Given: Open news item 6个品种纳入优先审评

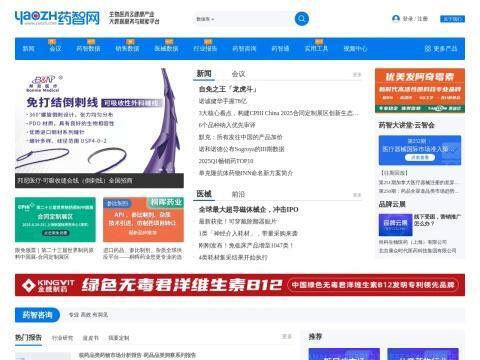Looking at the screenshot, I should pos(227,125).
